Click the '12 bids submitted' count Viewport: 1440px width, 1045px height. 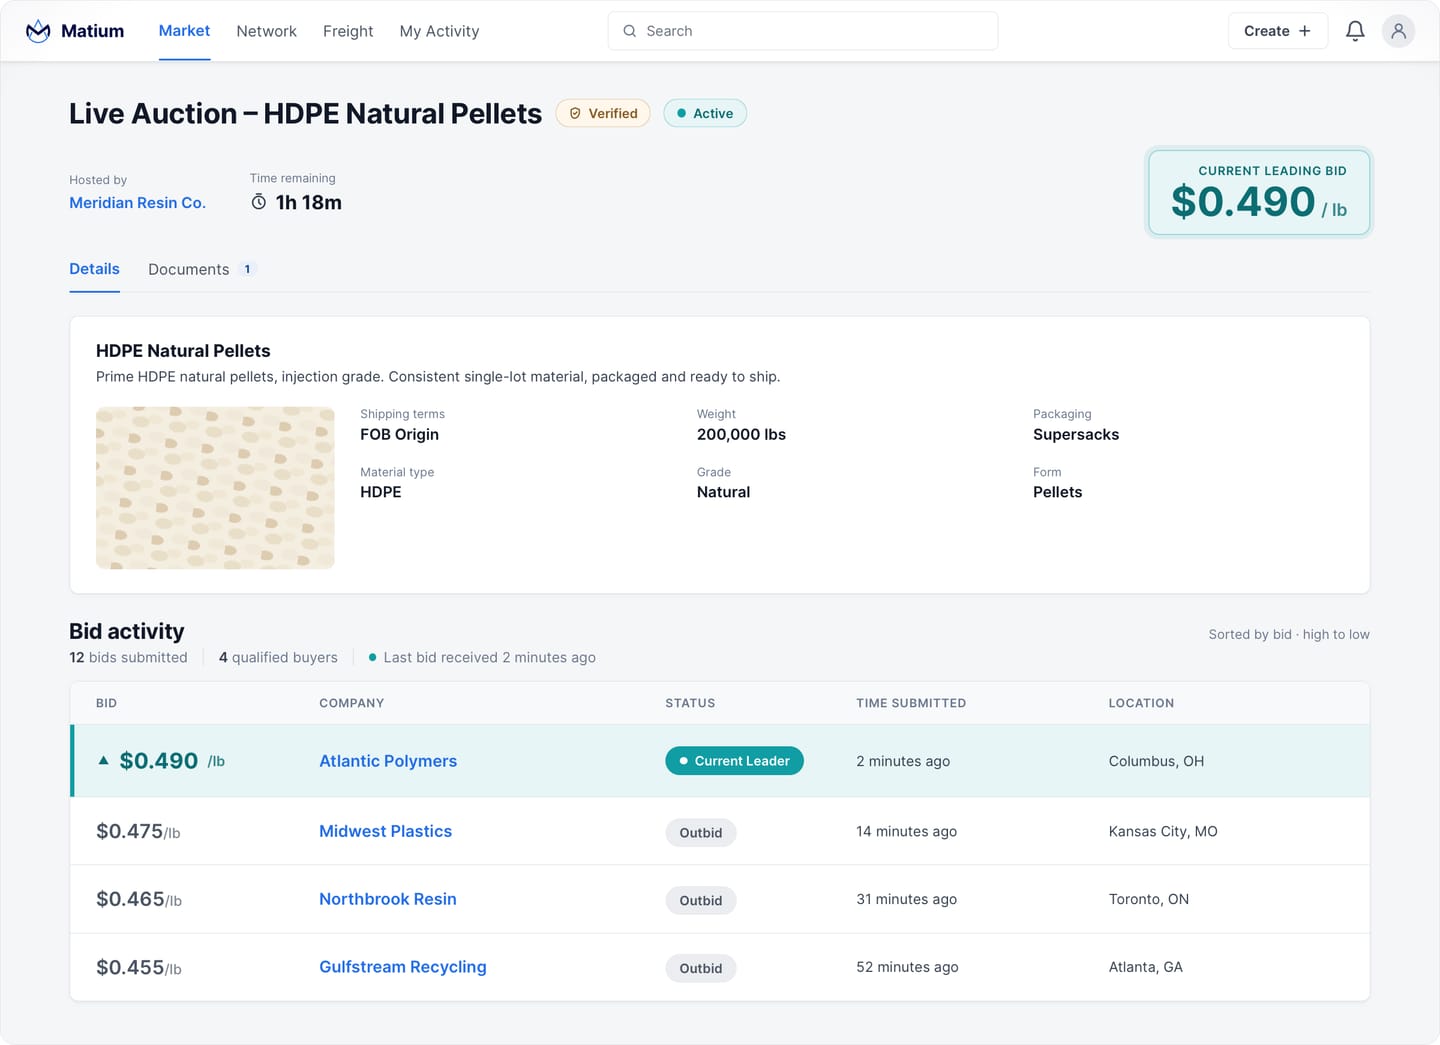click(128, 657)
